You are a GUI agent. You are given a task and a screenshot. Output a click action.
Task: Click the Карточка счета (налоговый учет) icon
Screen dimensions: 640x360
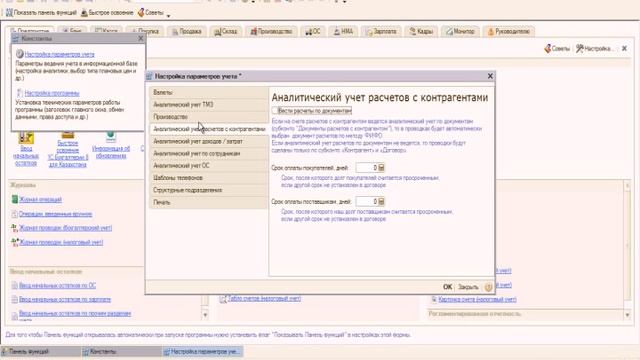(x=434, y=300)
